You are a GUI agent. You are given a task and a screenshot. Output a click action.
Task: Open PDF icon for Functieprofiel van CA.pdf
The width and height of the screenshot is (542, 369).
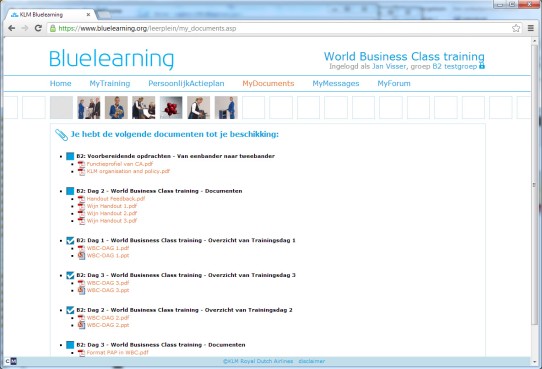tap(81, 164)
